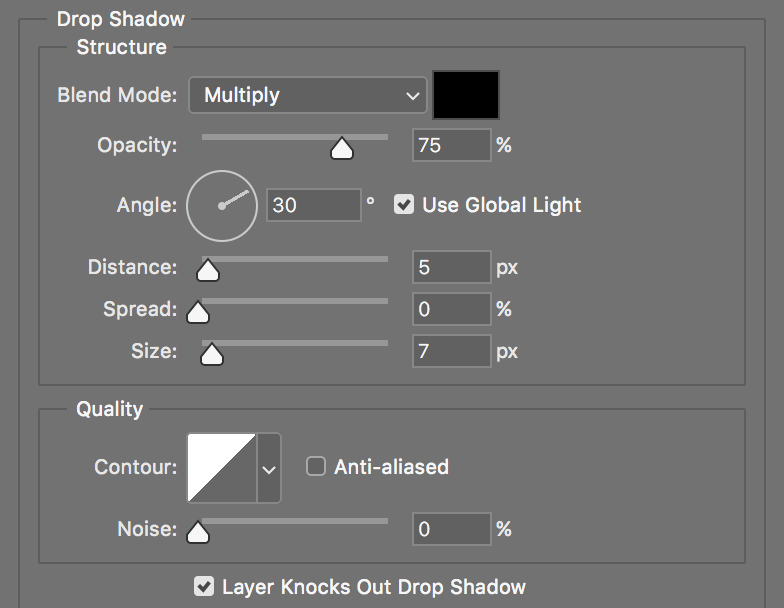Click the Spread percentage input field
784x608 pixels.
pos(451,309)
